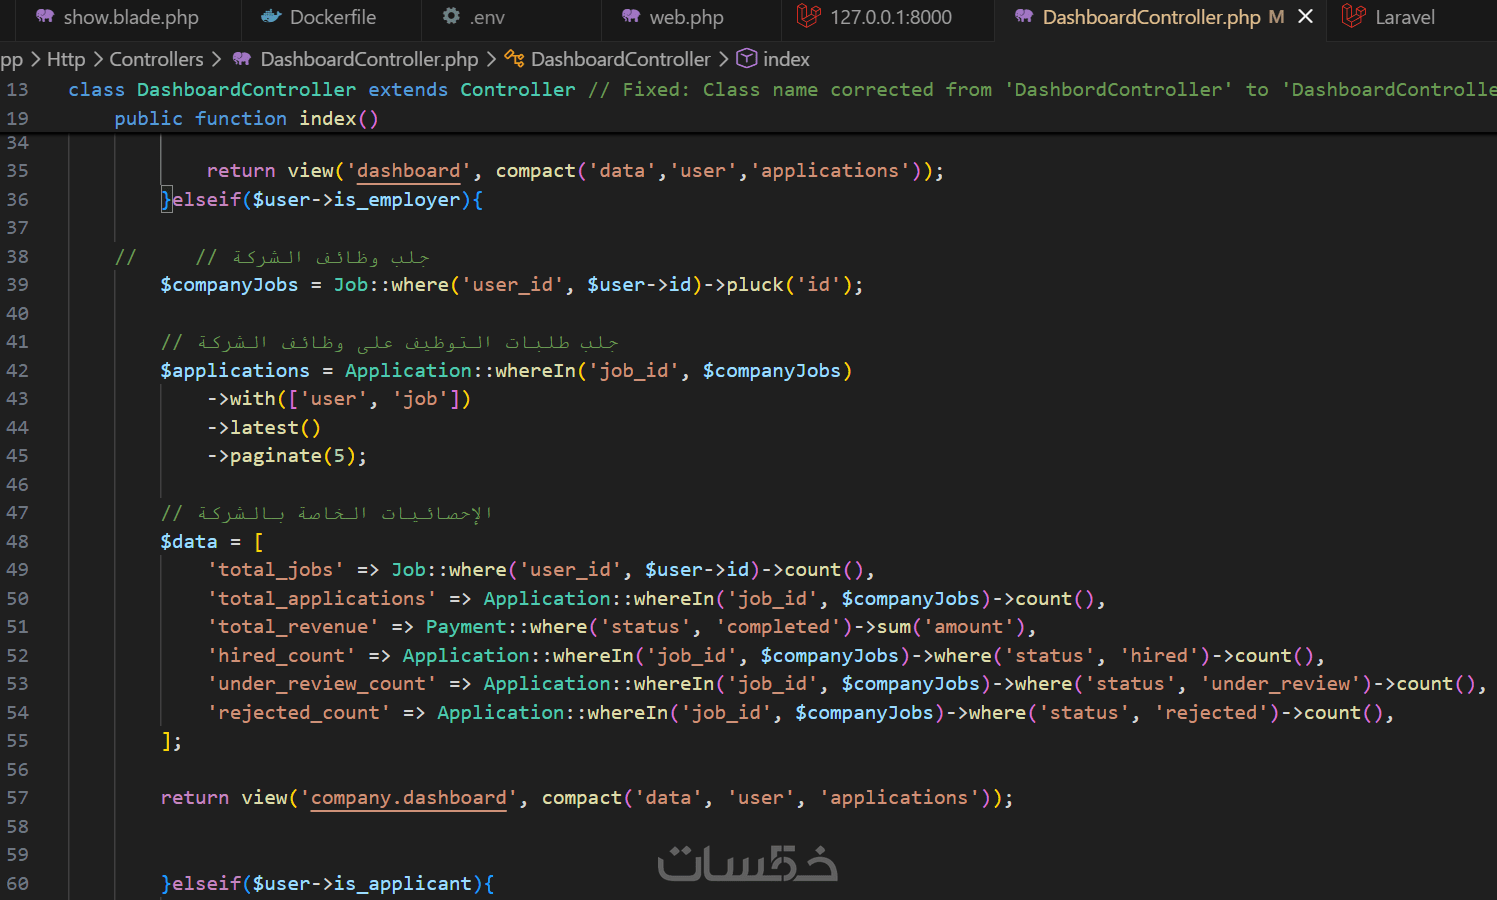1497x900 pixels.
Task: Expand chevron after Controllers breadcrumb
Action: click(217, 59)
